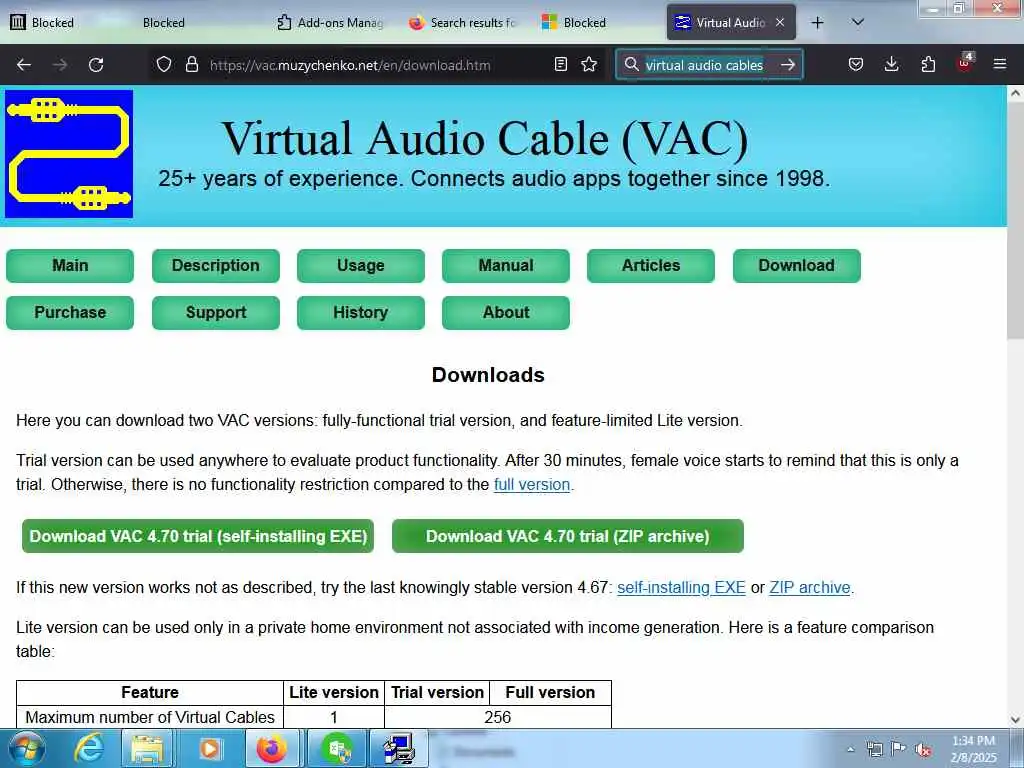Click the network tray icon
The width and height of the screenshot is (1024, 768).
[874, 749]
